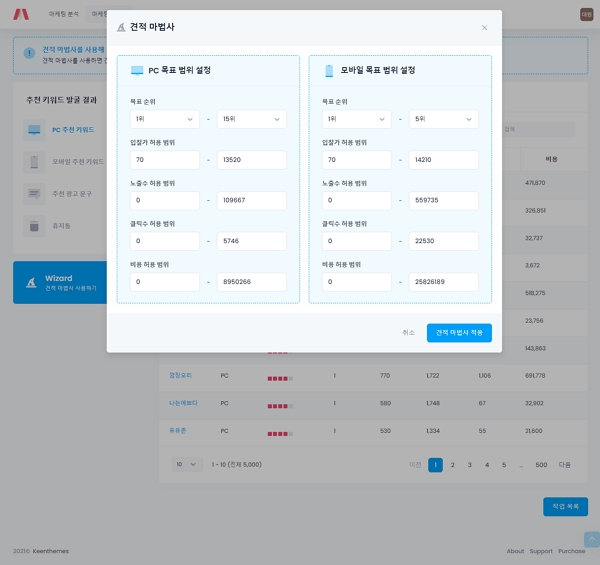Screen dimensions: 600x565
Task: Open the user avatar in the top-right corner
Action: [586, 14]
